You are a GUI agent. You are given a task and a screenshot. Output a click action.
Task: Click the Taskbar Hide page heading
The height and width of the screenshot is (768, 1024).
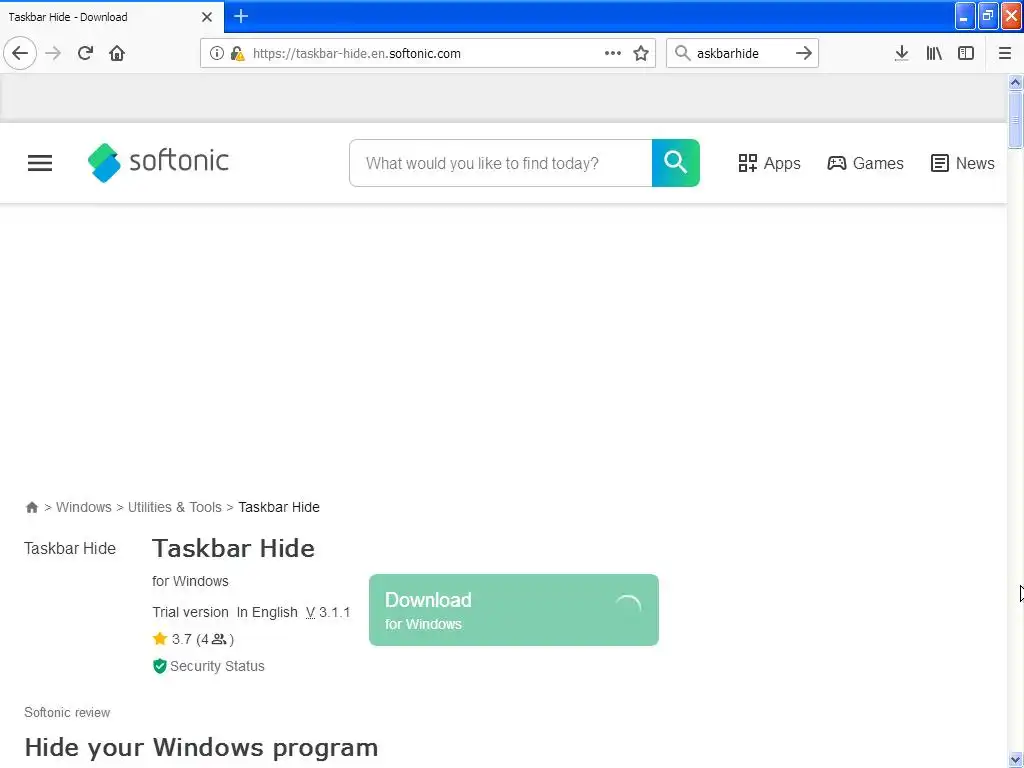click(x=233, y=548)
